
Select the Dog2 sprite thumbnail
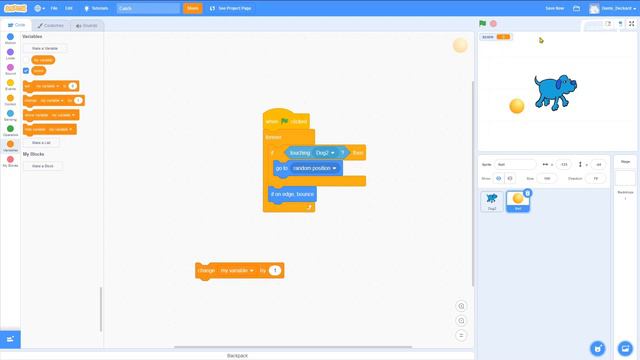[x=492, y=201]
